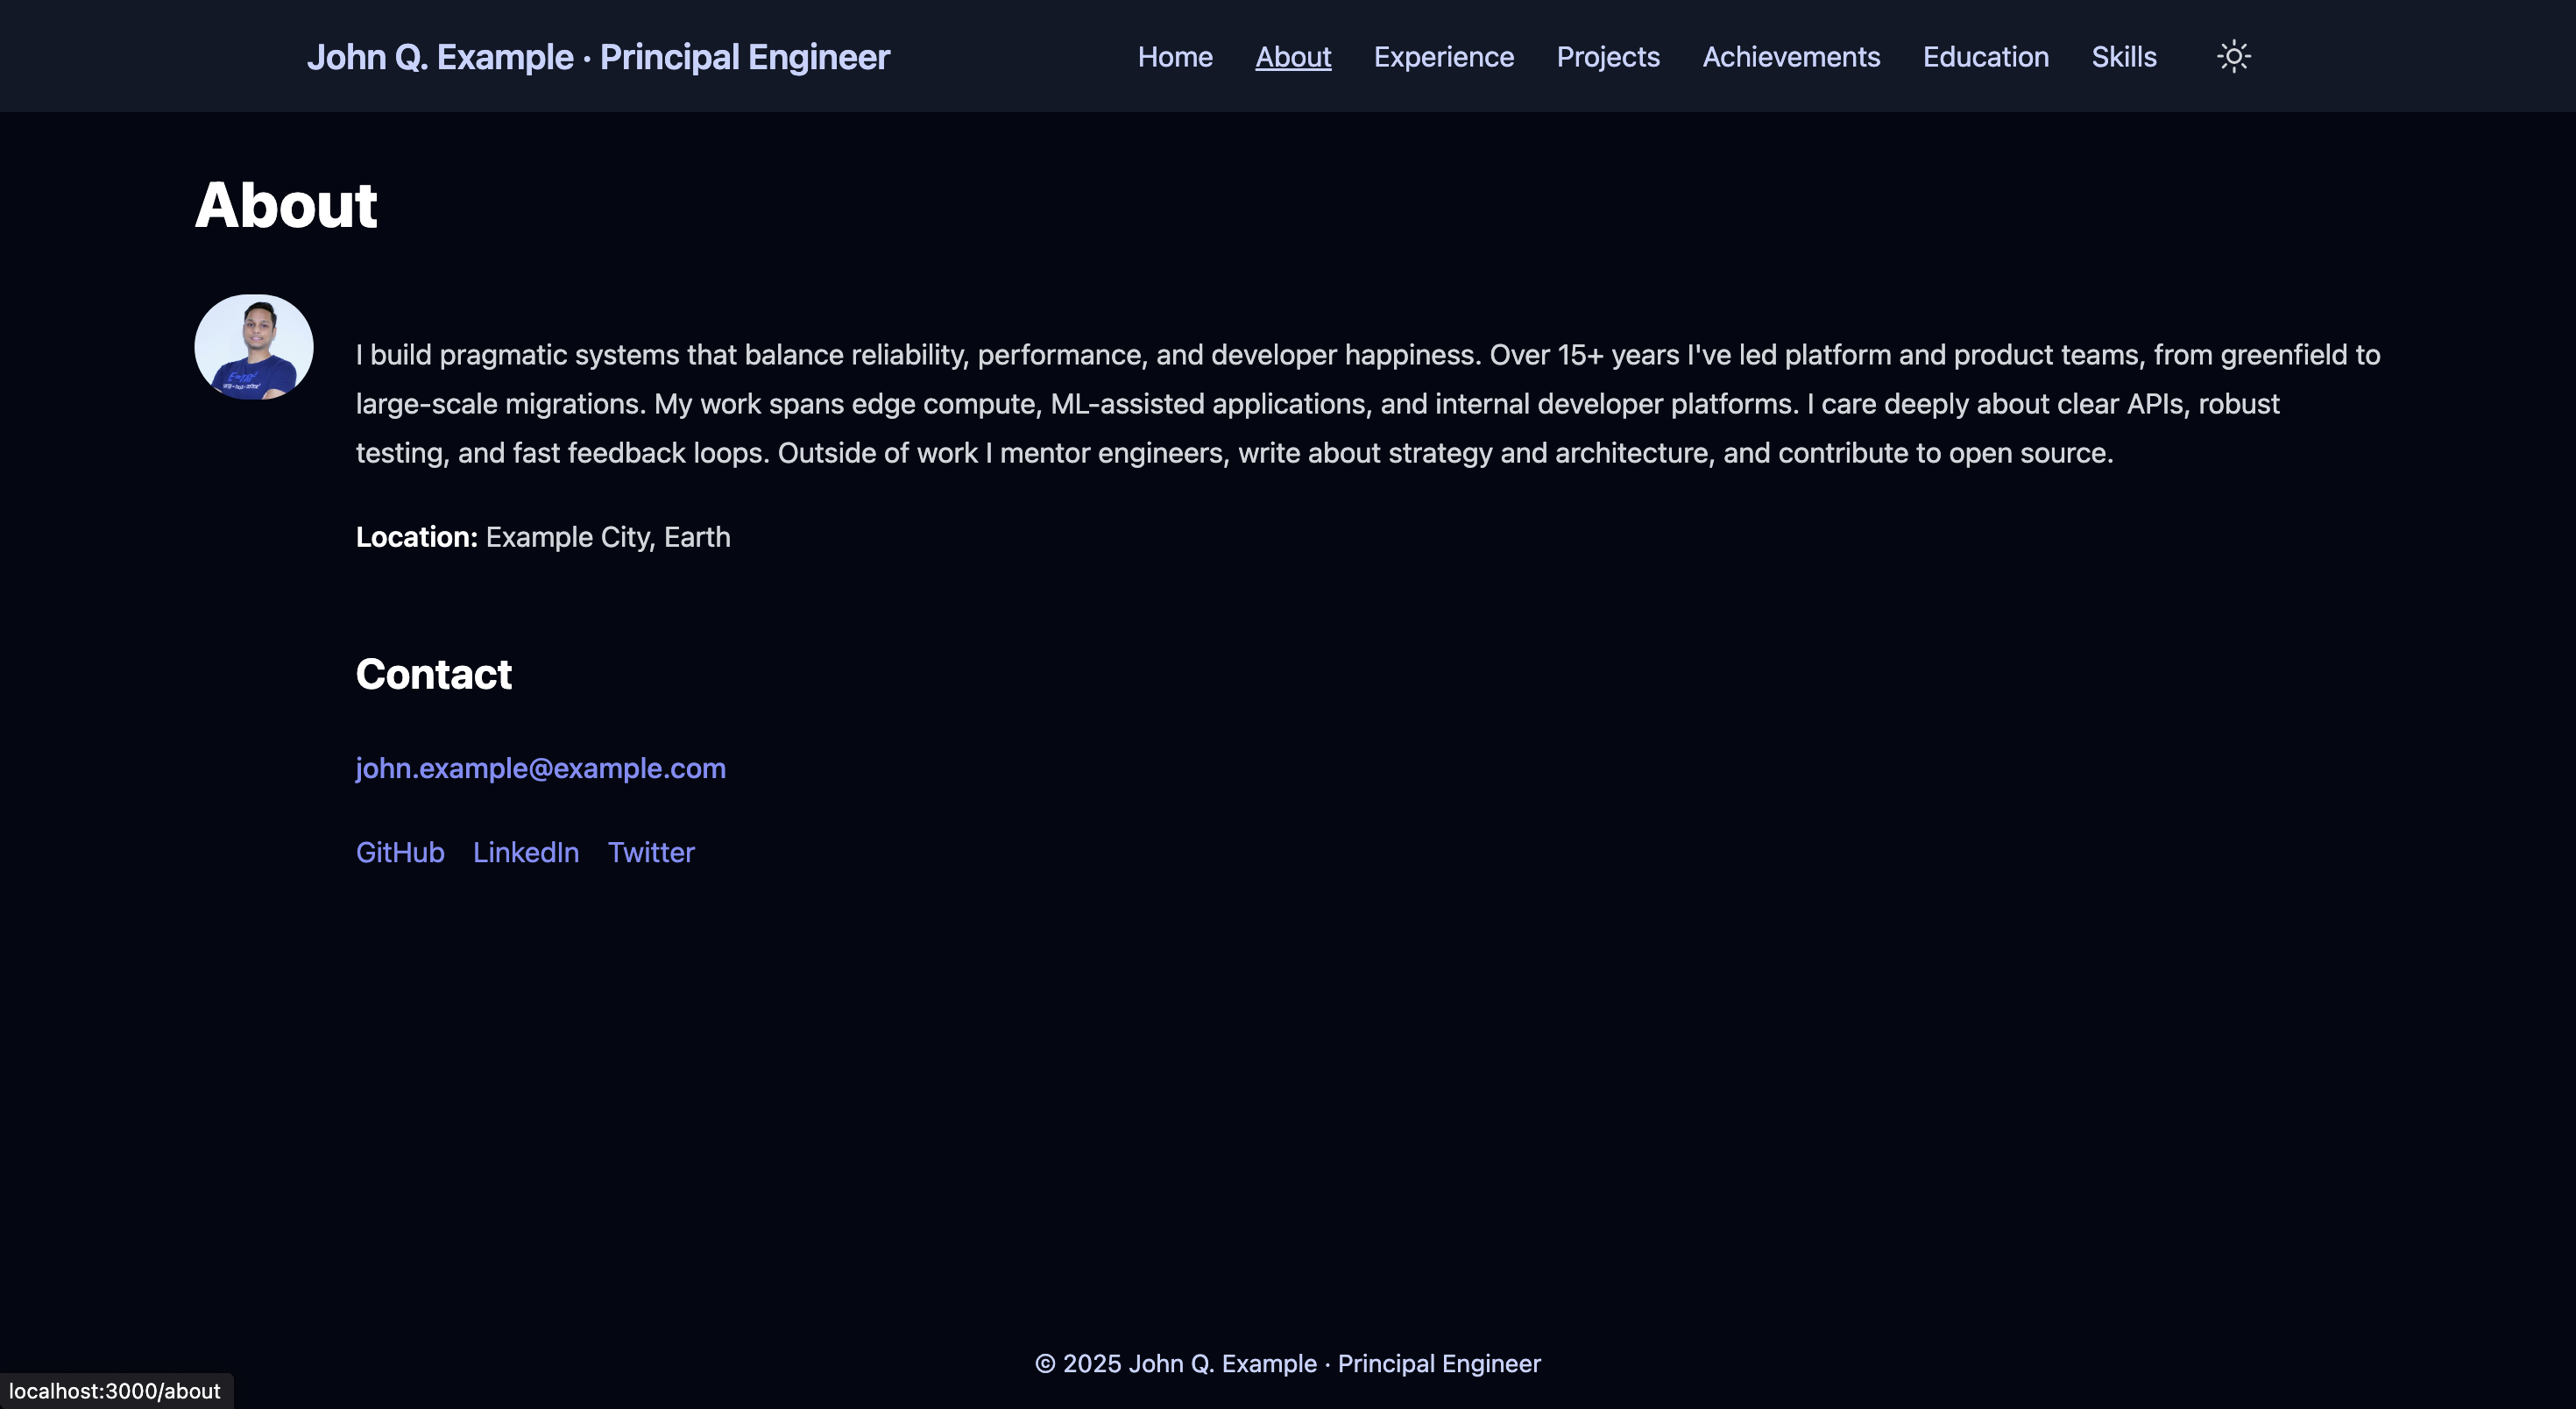Open the Projects nav link

(x=1608, y=57)
